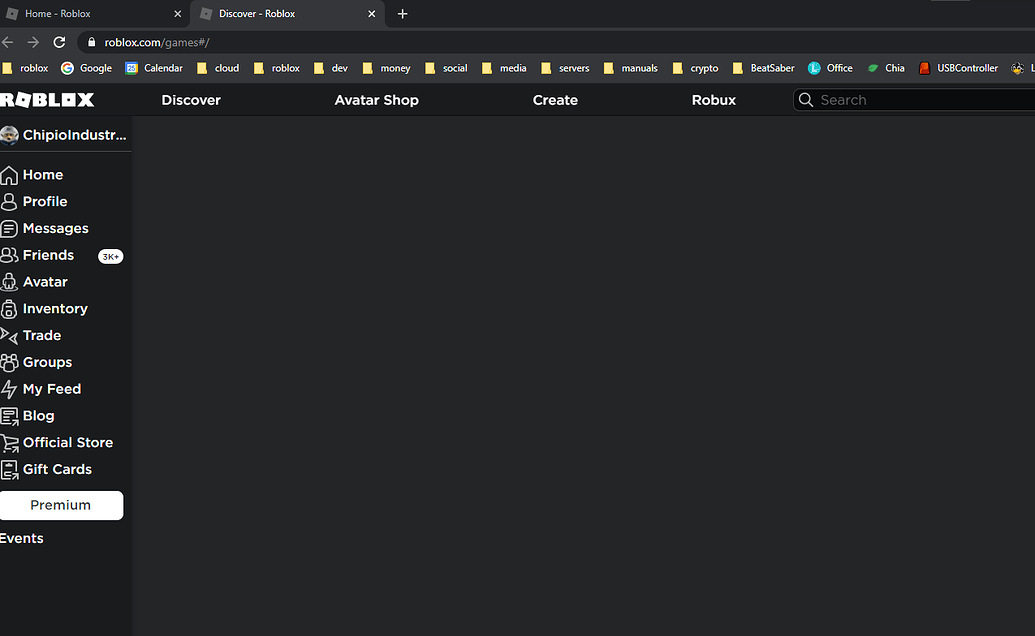Open your ChipioIndustries profile avatar
This screenshot has height=636, width=1035.
(x=10, y=134)
